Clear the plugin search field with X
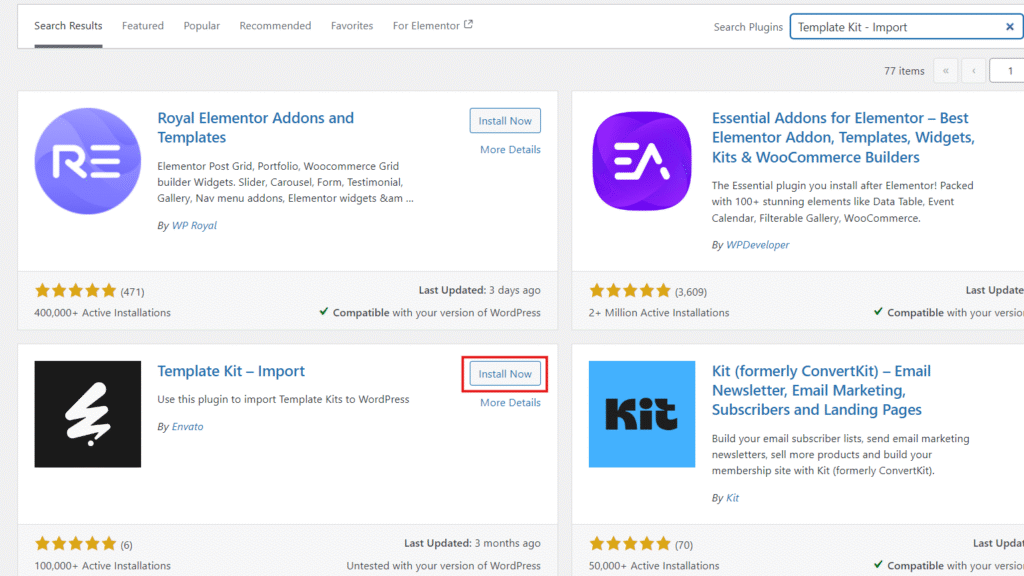 click(1010, 27)
